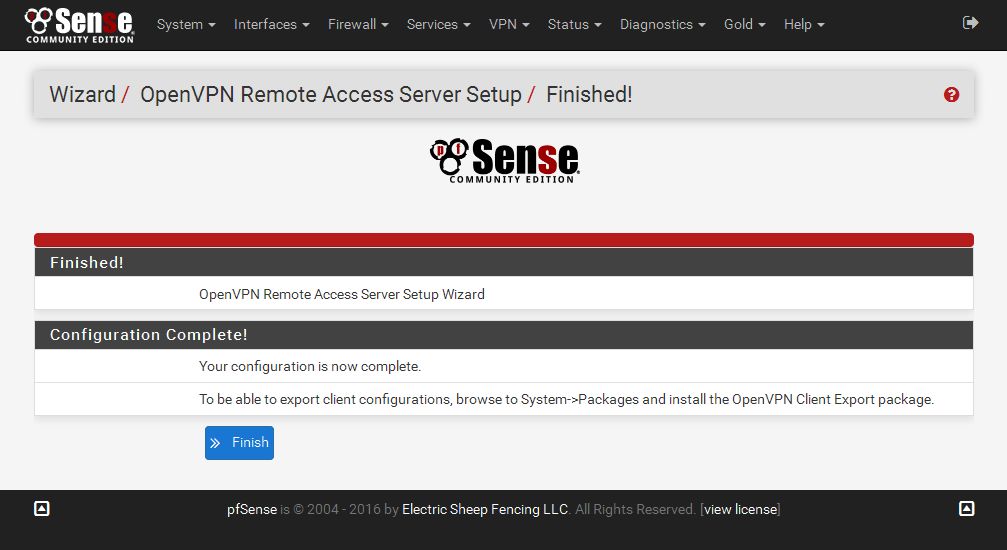Viewport: 1007px width, 550px height.
Task: Open the Gold menu
Action: [x=745, y=24]
